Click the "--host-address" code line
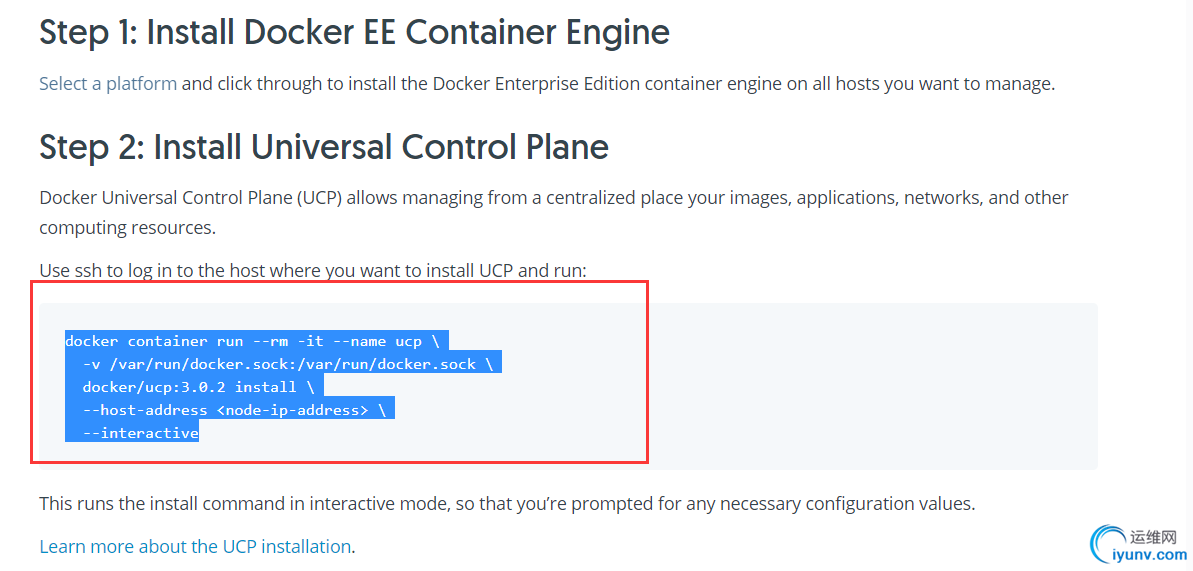The image size is (1193, 571). coord(231,410)
